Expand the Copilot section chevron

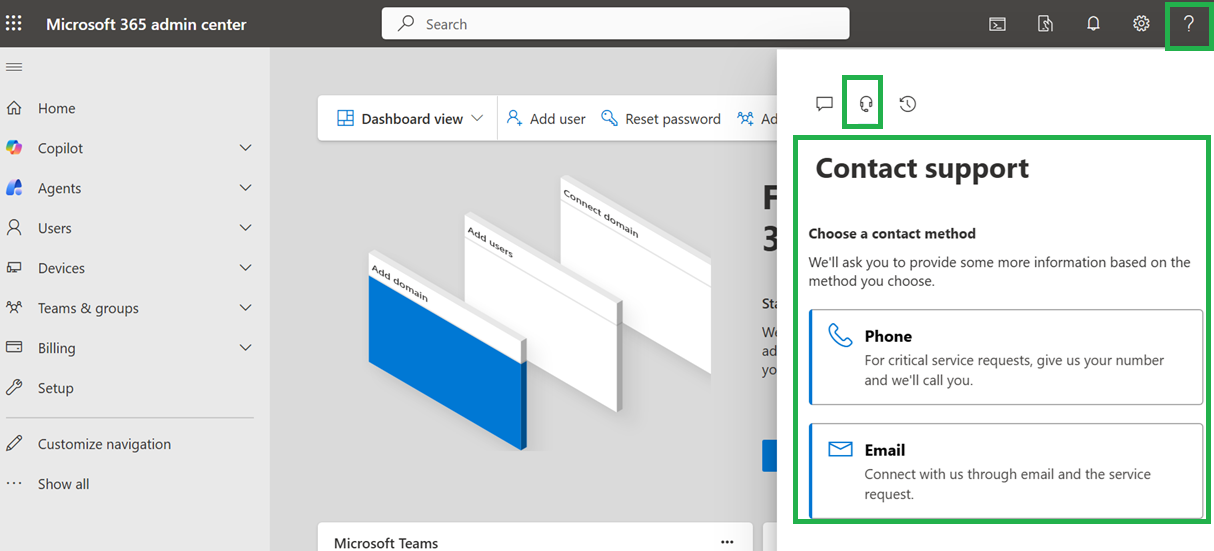[246, 148]
